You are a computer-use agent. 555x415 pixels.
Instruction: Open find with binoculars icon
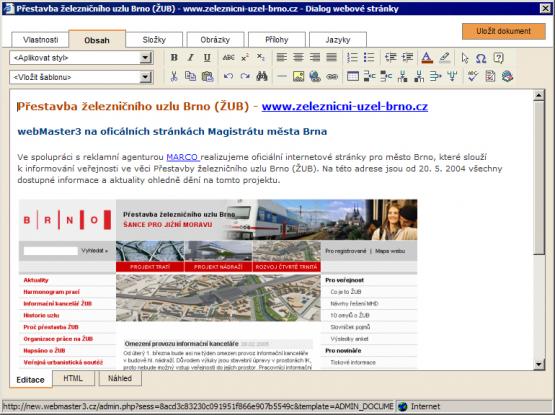[x=262, y=76]
